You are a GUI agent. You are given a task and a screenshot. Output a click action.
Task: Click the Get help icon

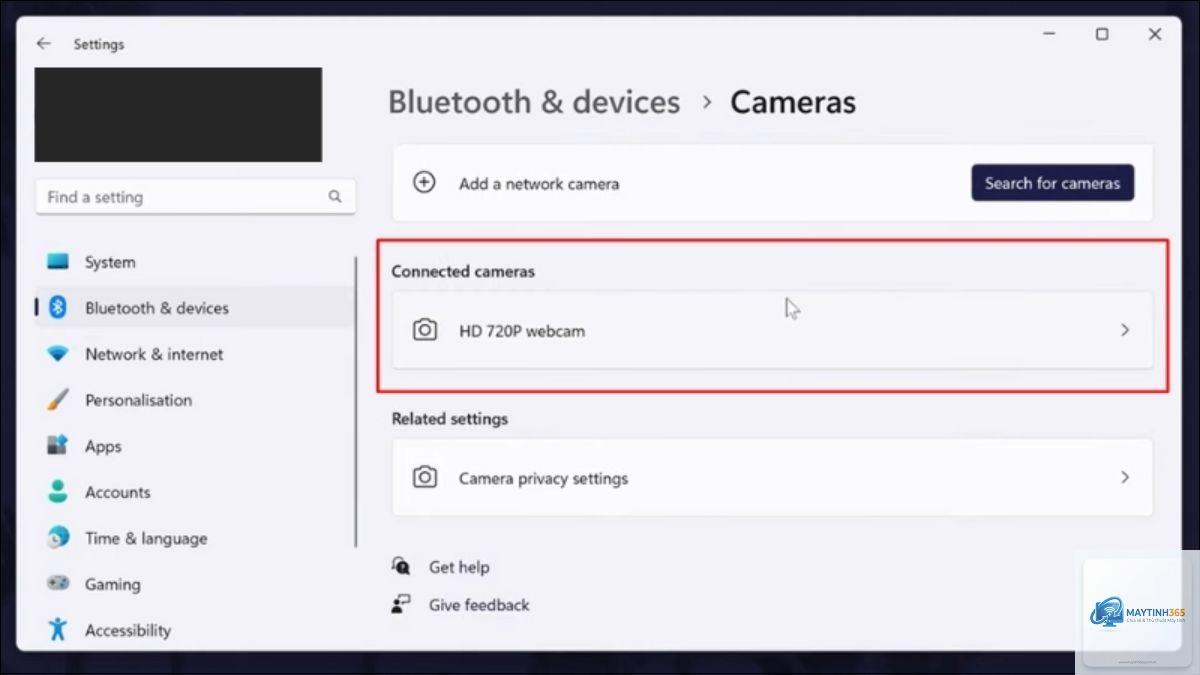click(x=401, y=567)
